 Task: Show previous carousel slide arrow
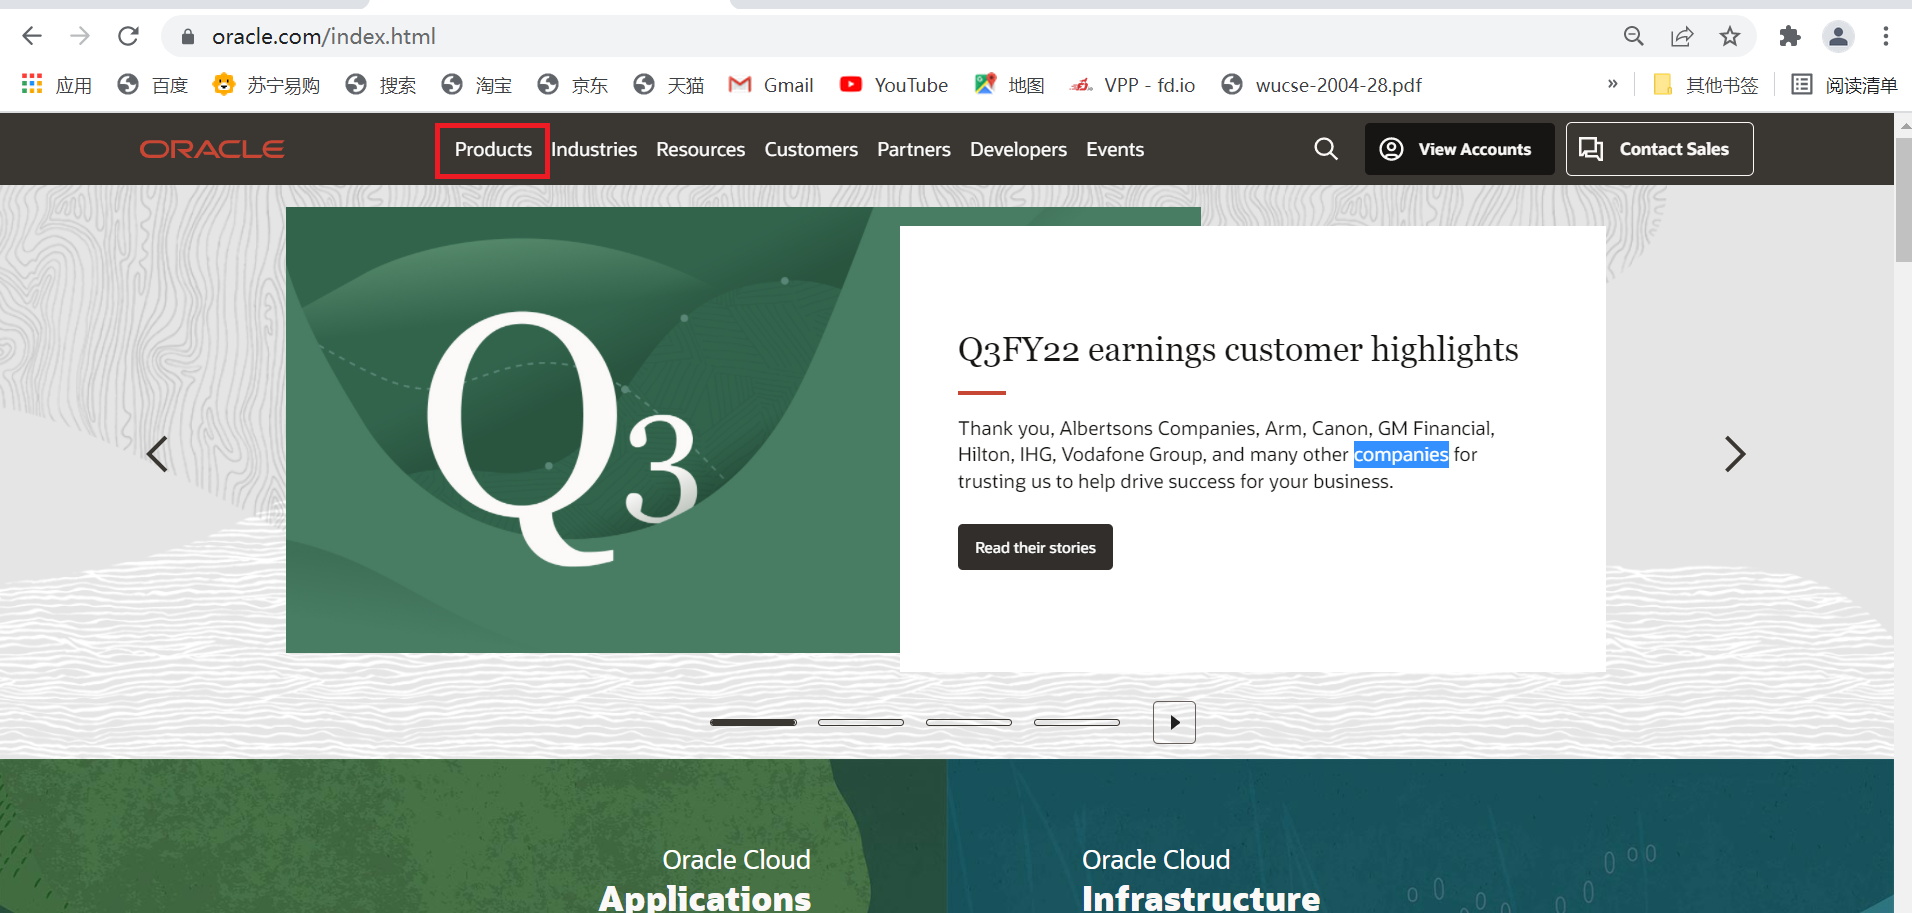pos(157,454)
